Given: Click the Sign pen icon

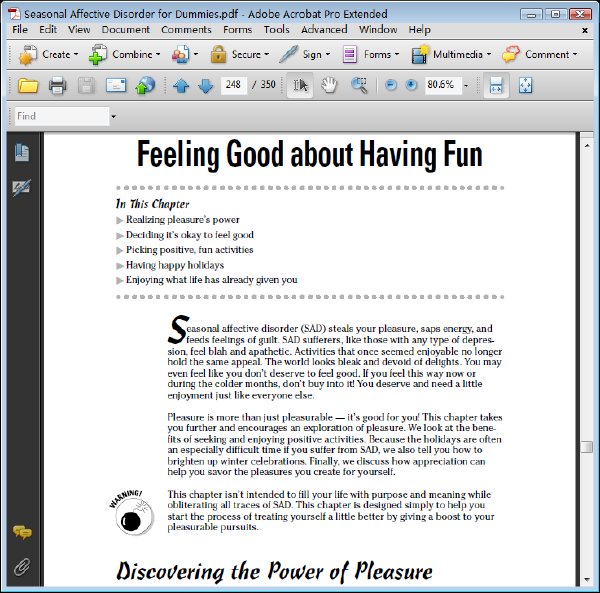Looking at the screenshot, I should (x=288, y=54).
